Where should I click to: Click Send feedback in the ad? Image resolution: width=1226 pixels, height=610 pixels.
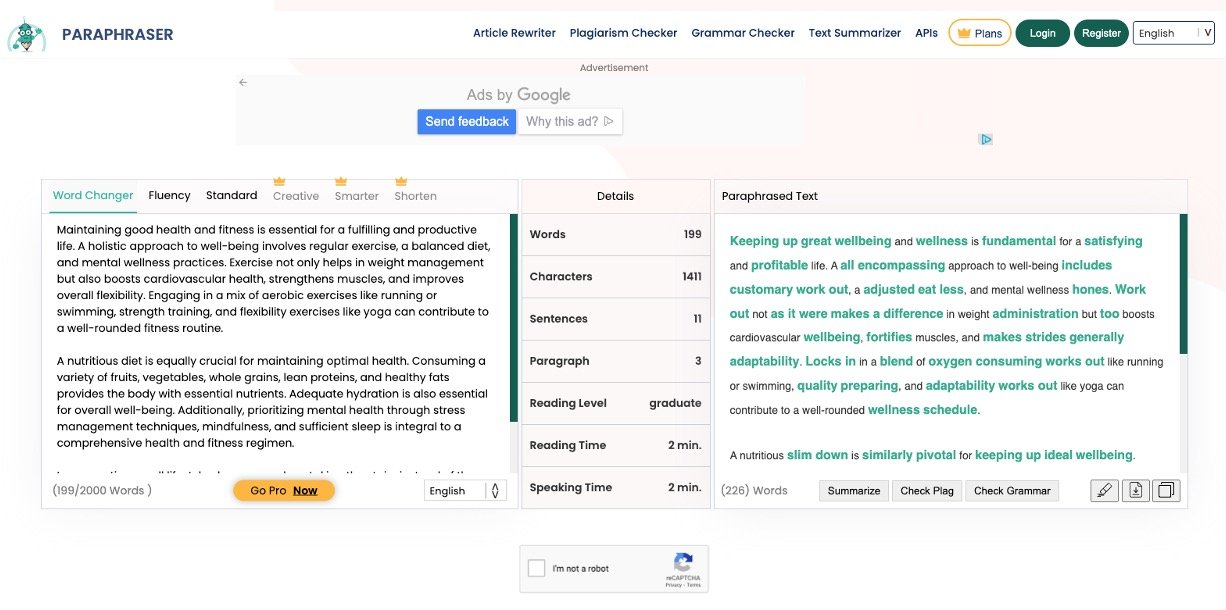tap(467, 121)
